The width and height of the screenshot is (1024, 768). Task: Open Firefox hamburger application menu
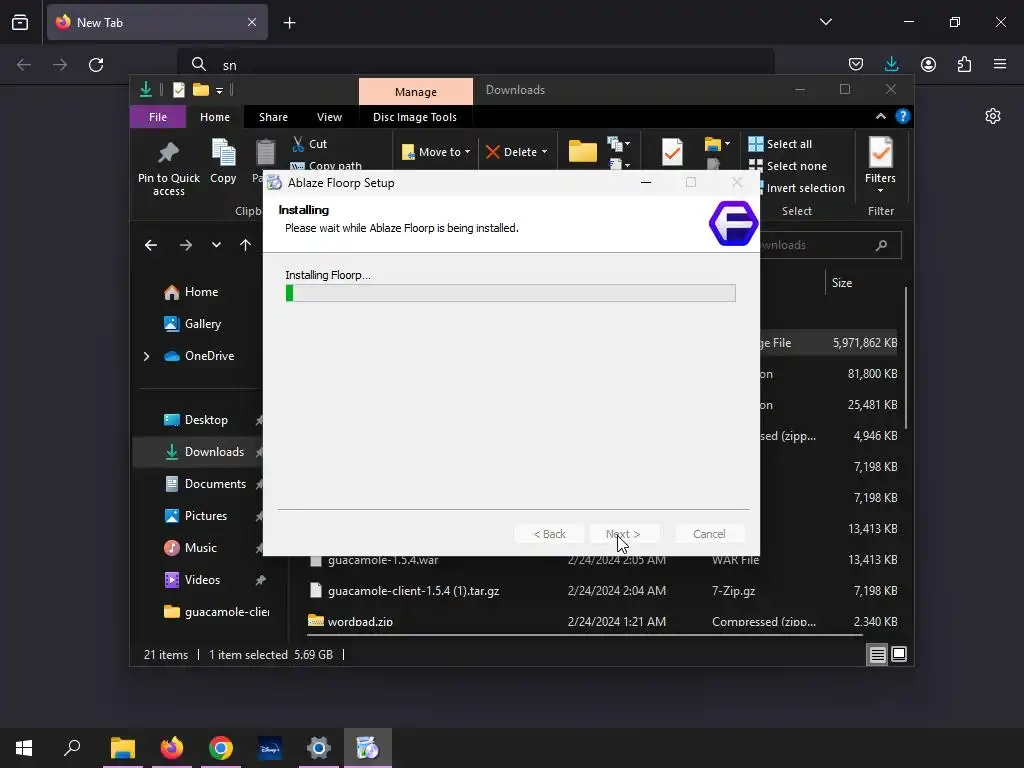(x=1000, y=64)
